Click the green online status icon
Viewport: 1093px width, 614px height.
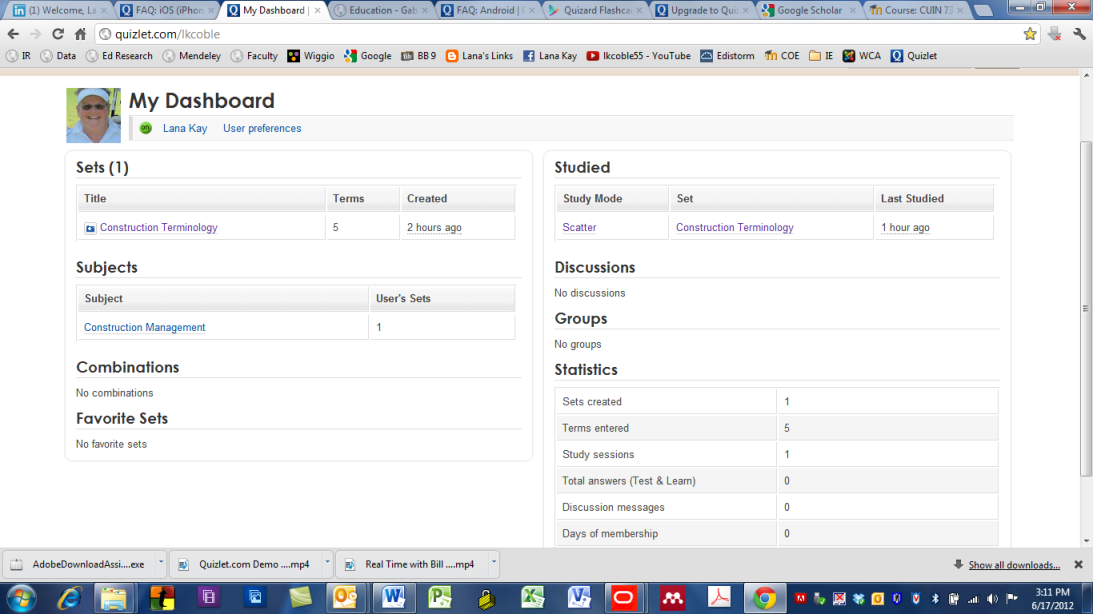146,128
